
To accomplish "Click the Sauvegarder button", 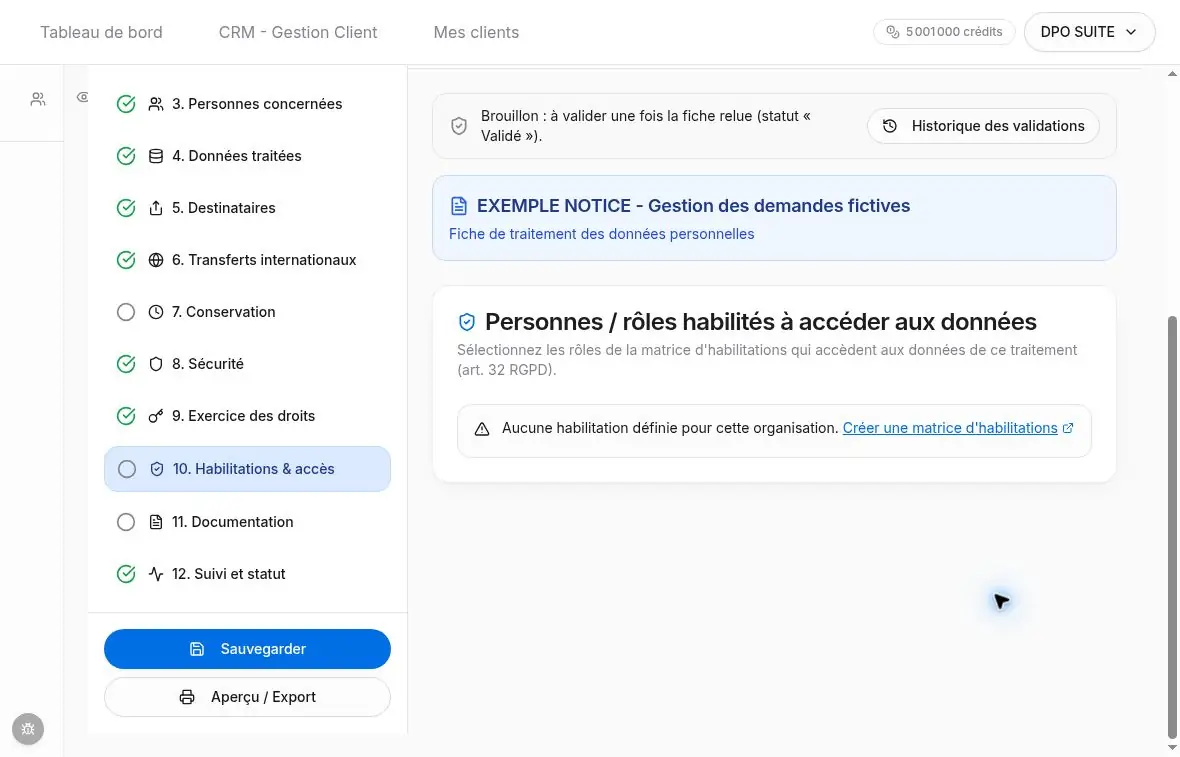I will point(247,649).
